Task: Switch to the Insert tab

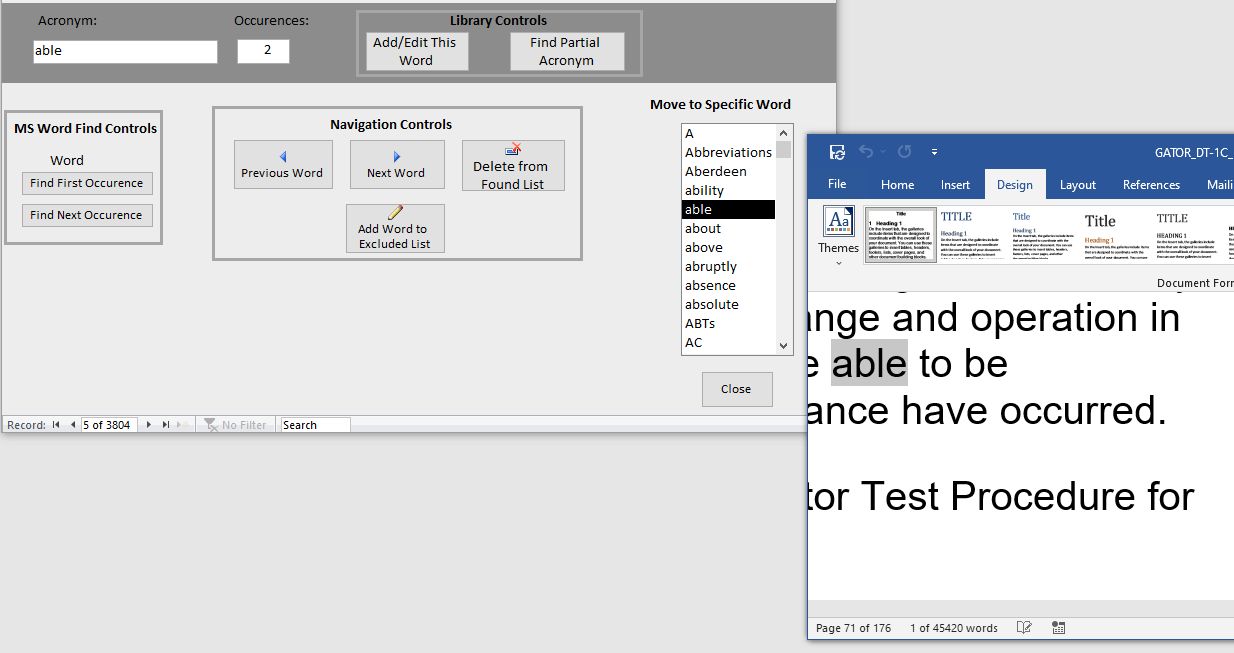Action: [x=955, y=184]
